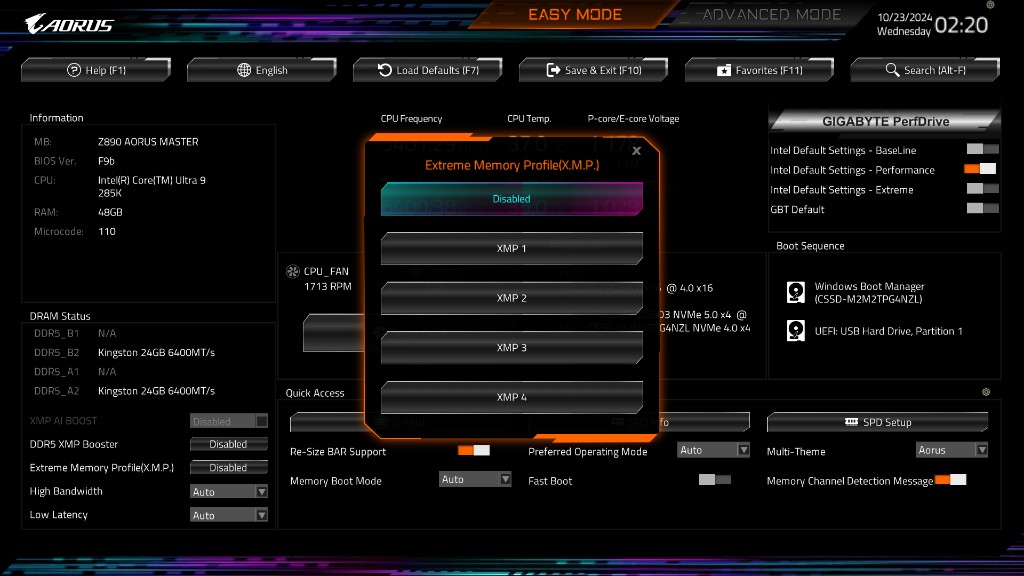1024x576 pixels.
Task: Click the 10/23/2024 date
Action: (x=904, y=18)
